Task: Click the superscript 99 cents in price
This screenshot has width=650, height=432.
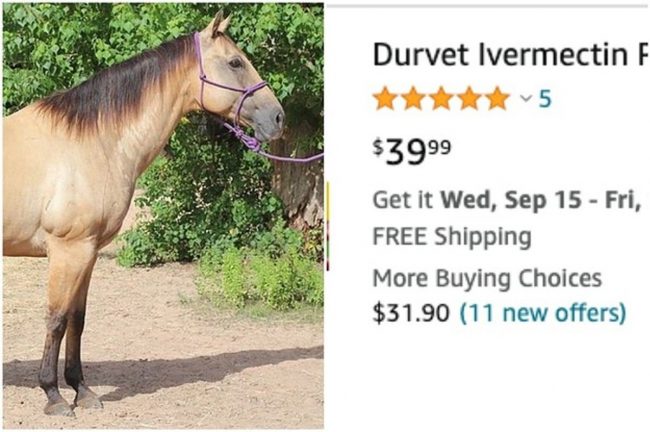Action: click(x=439, y=147)
